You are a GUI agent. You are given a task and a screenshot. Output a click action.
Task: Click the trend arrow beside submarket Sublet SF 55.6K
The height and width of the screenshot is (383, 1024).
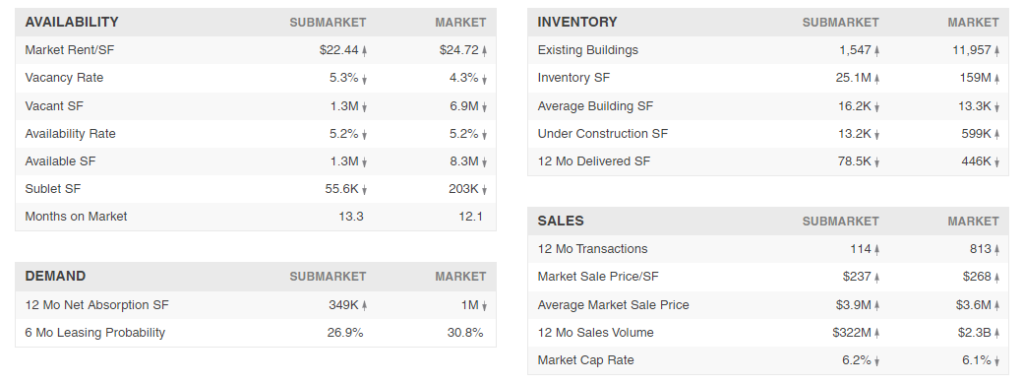click(x=364, y=190)
